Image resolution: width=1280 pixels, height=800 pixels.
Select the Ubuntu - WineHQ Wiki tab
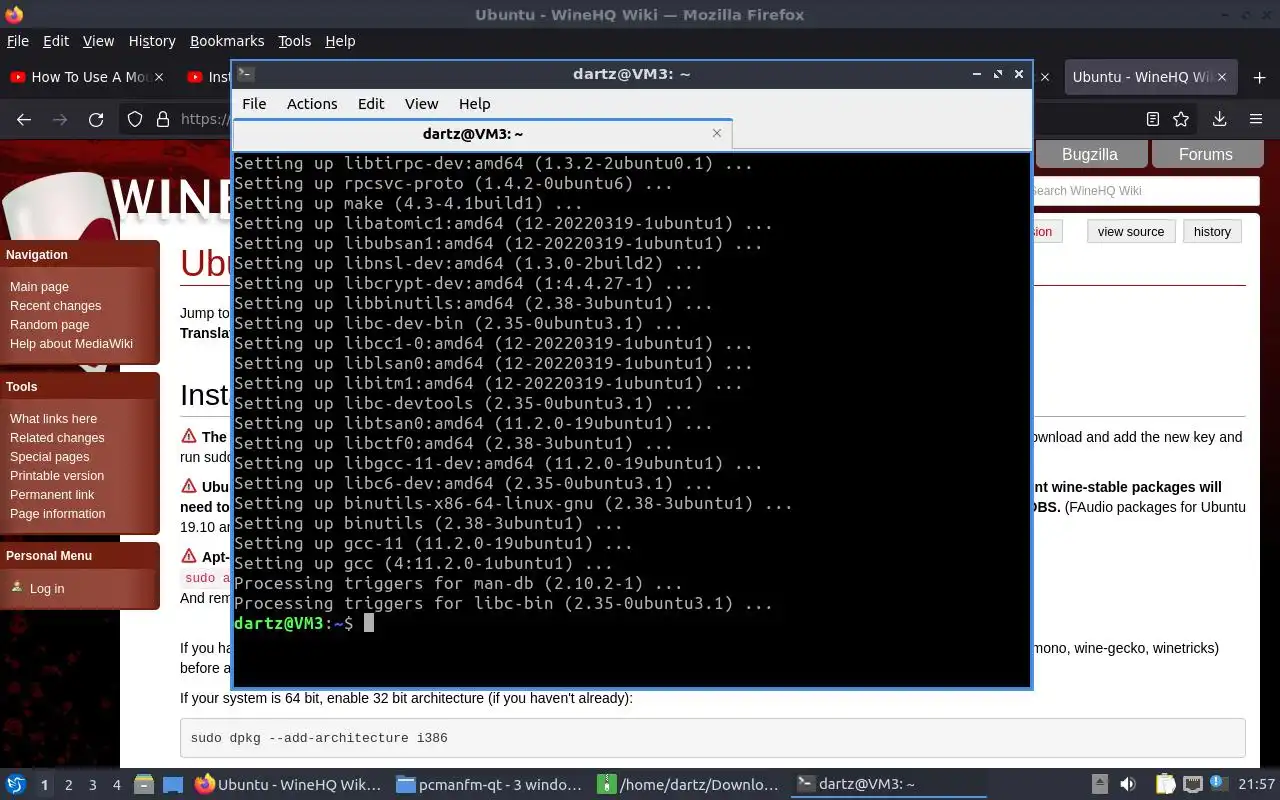click(x=1150, y=77)
